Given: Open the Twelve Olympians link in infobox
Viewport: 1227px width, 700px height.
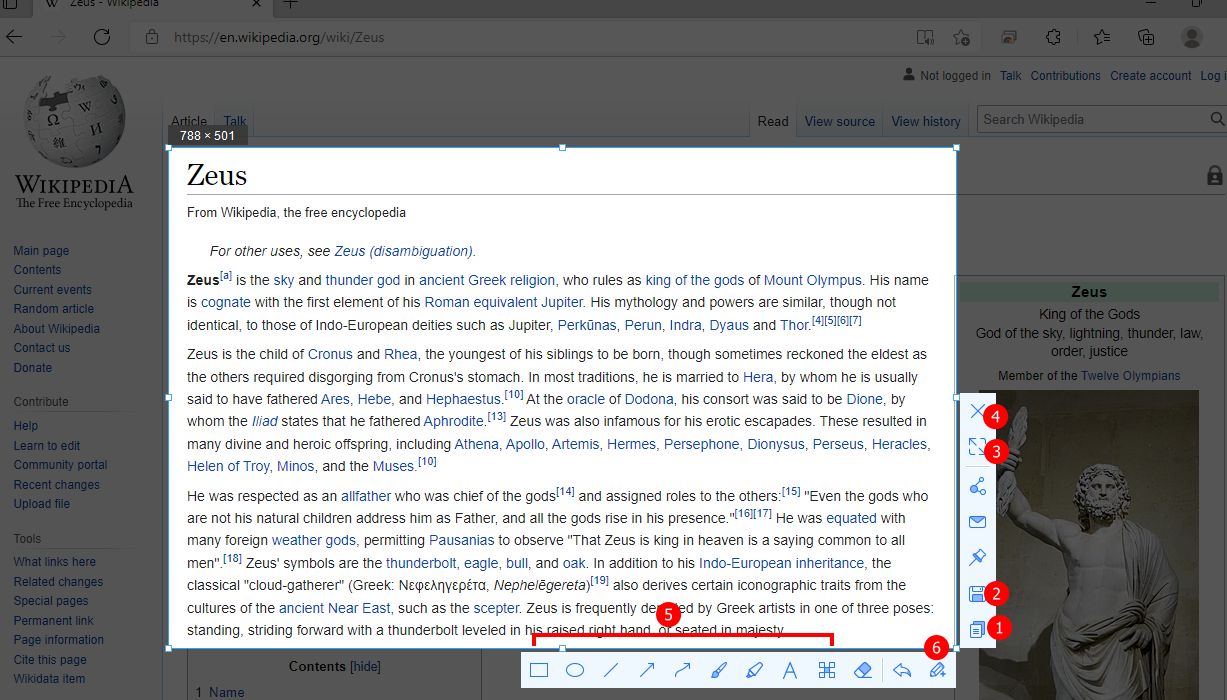Looking at the screenshot, I should point(1130,376).
